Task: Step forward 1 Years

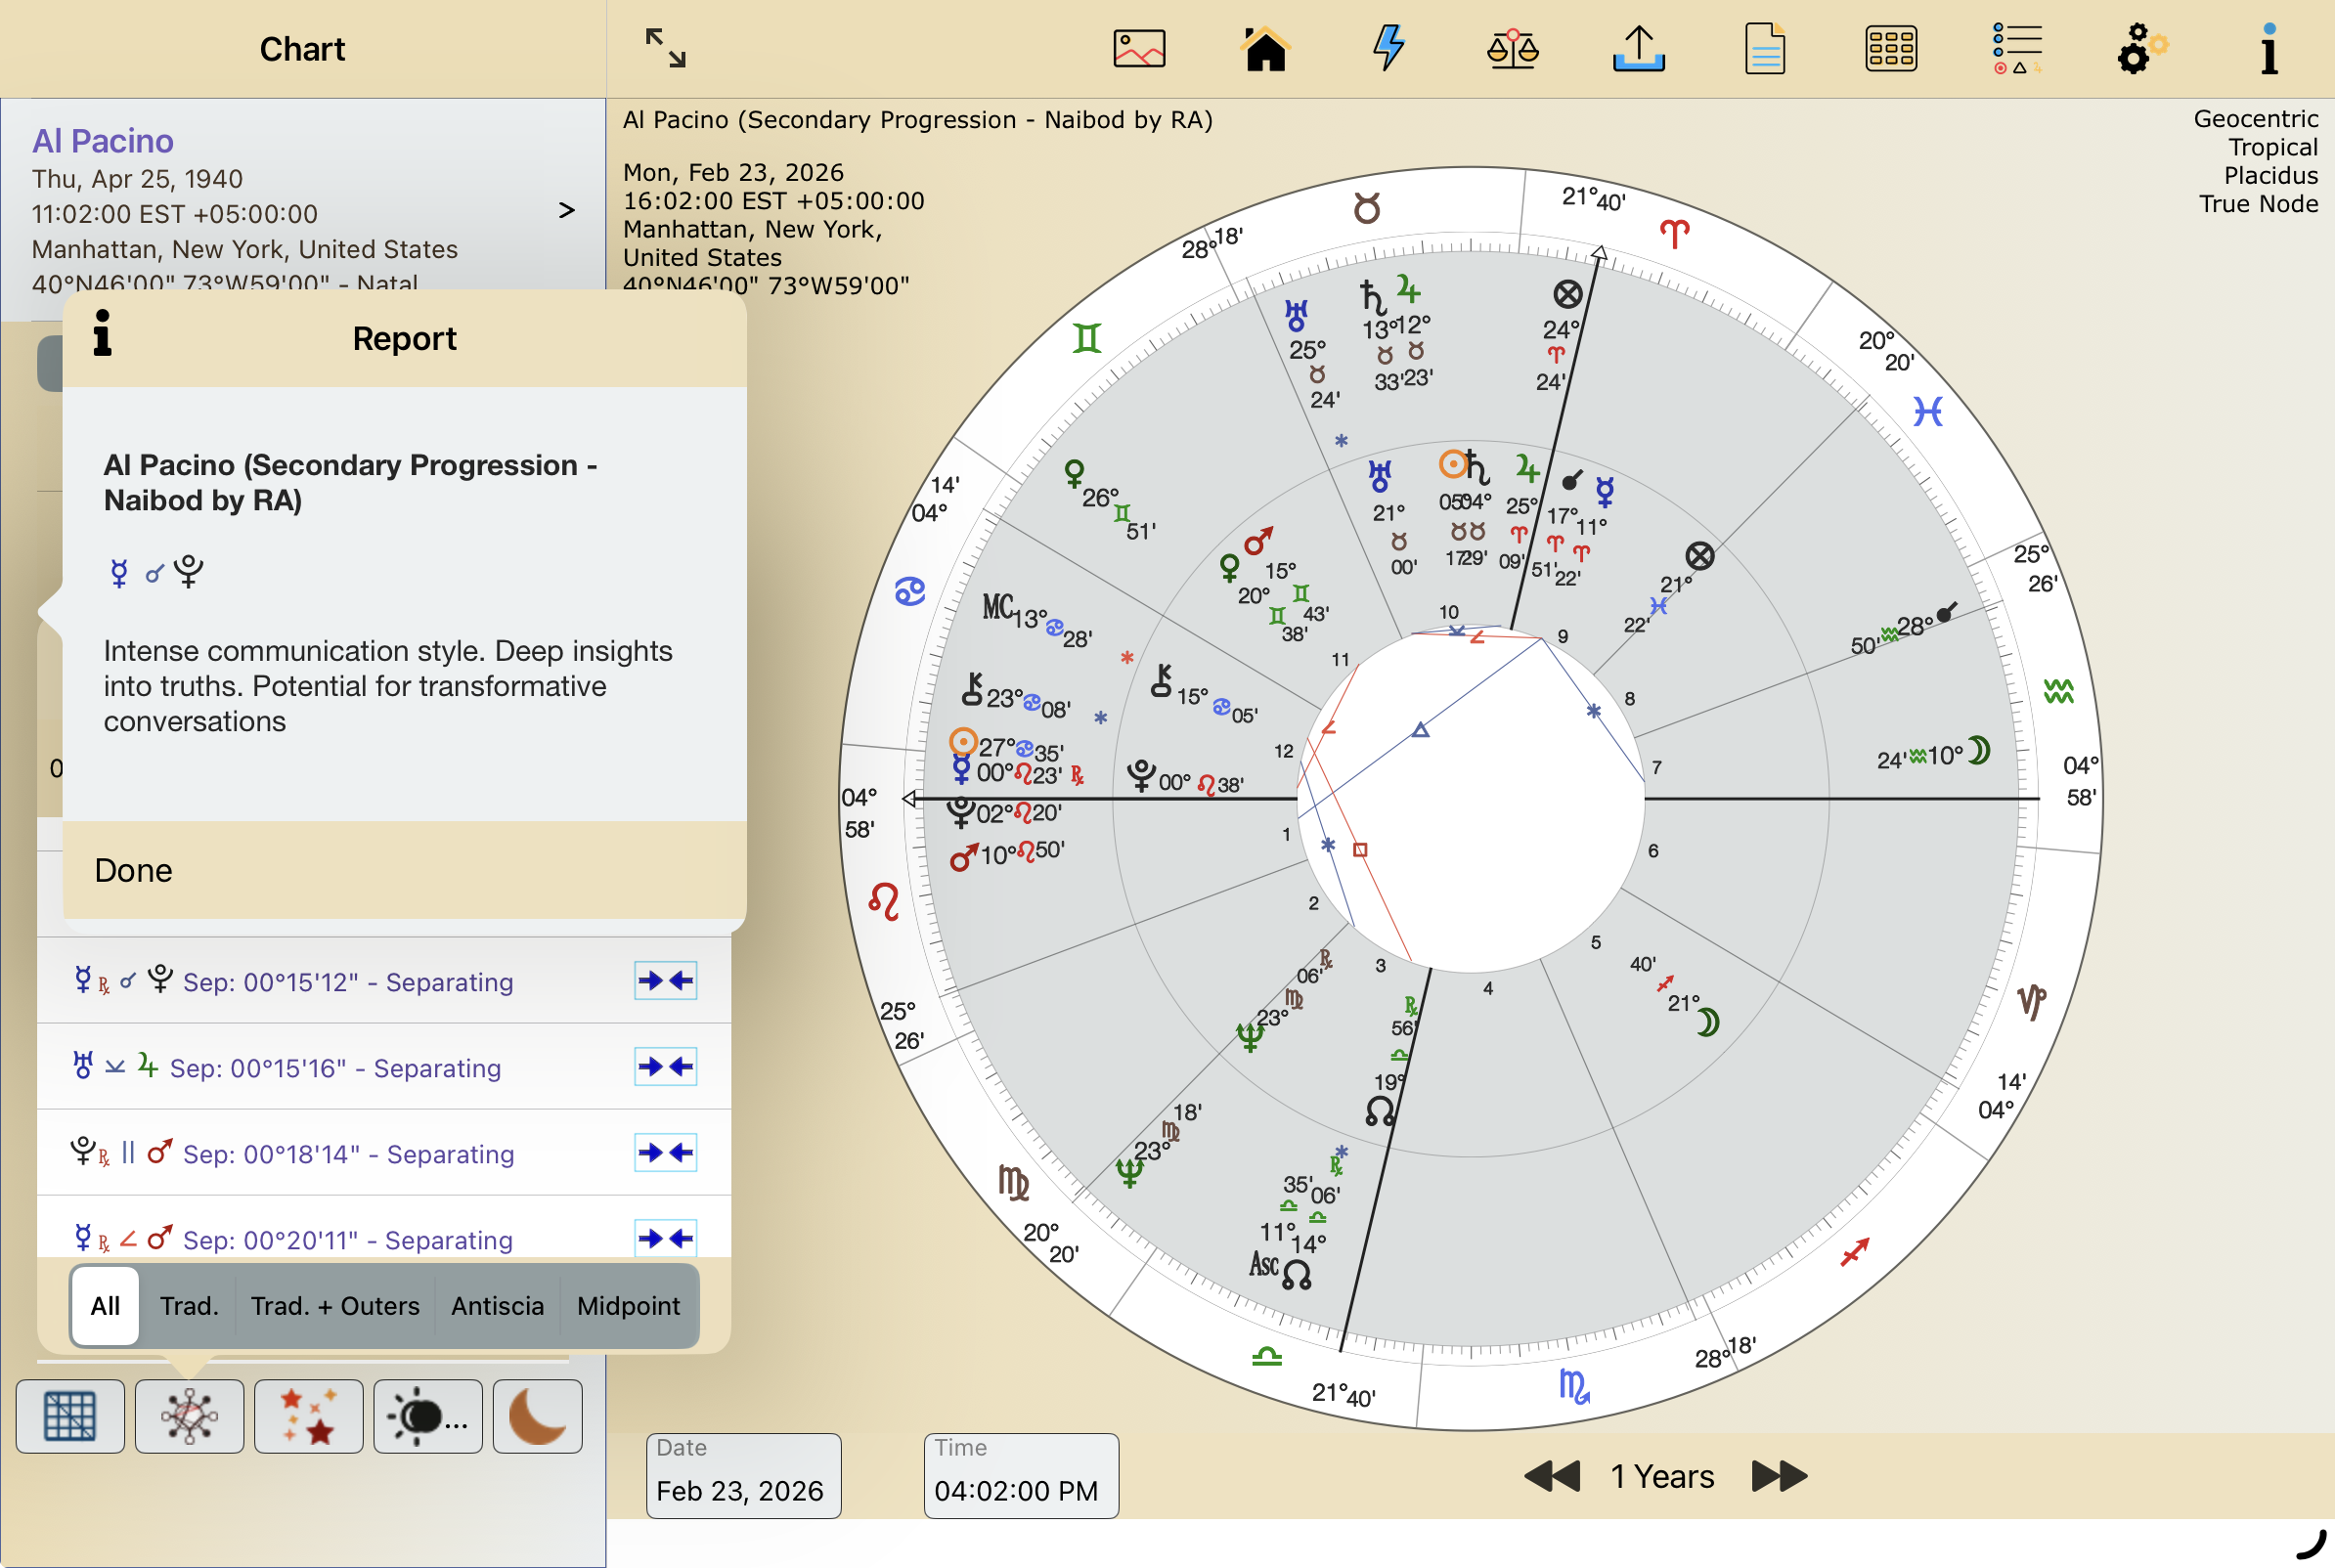Action: click(1780, 1476)
